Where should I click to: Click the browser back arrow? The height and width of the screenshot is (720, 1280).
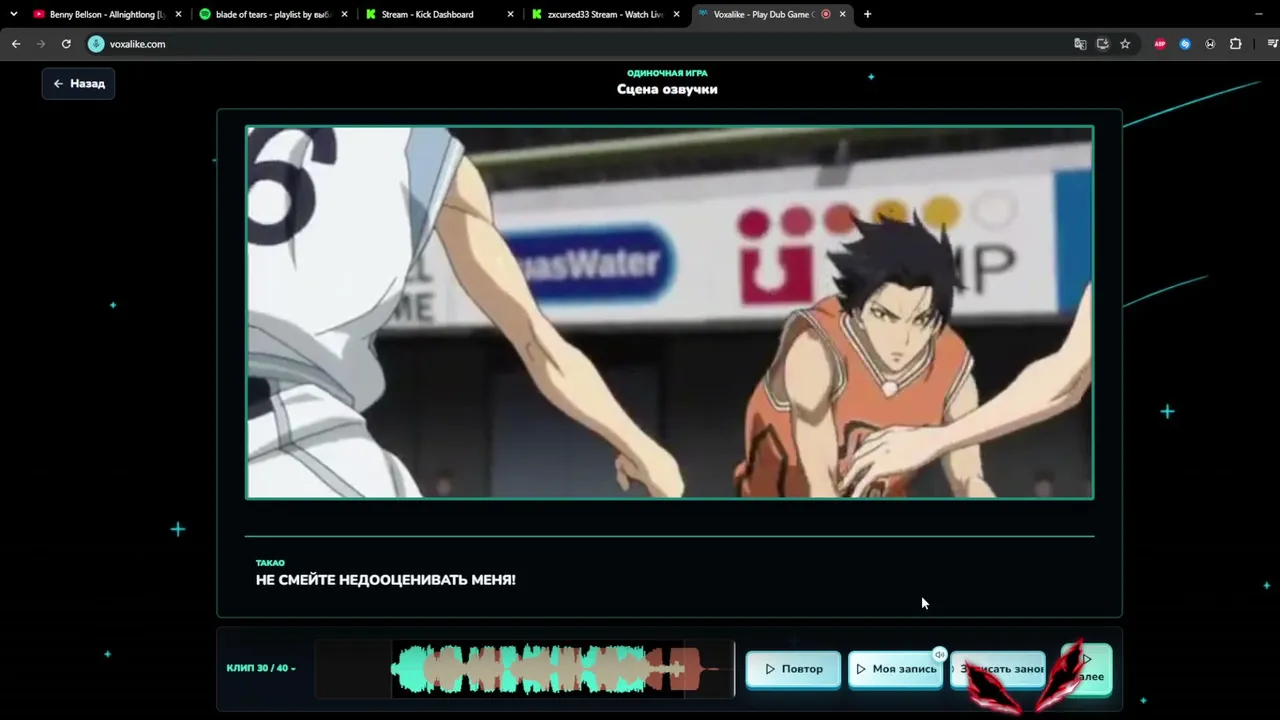(x=16, y=44)
